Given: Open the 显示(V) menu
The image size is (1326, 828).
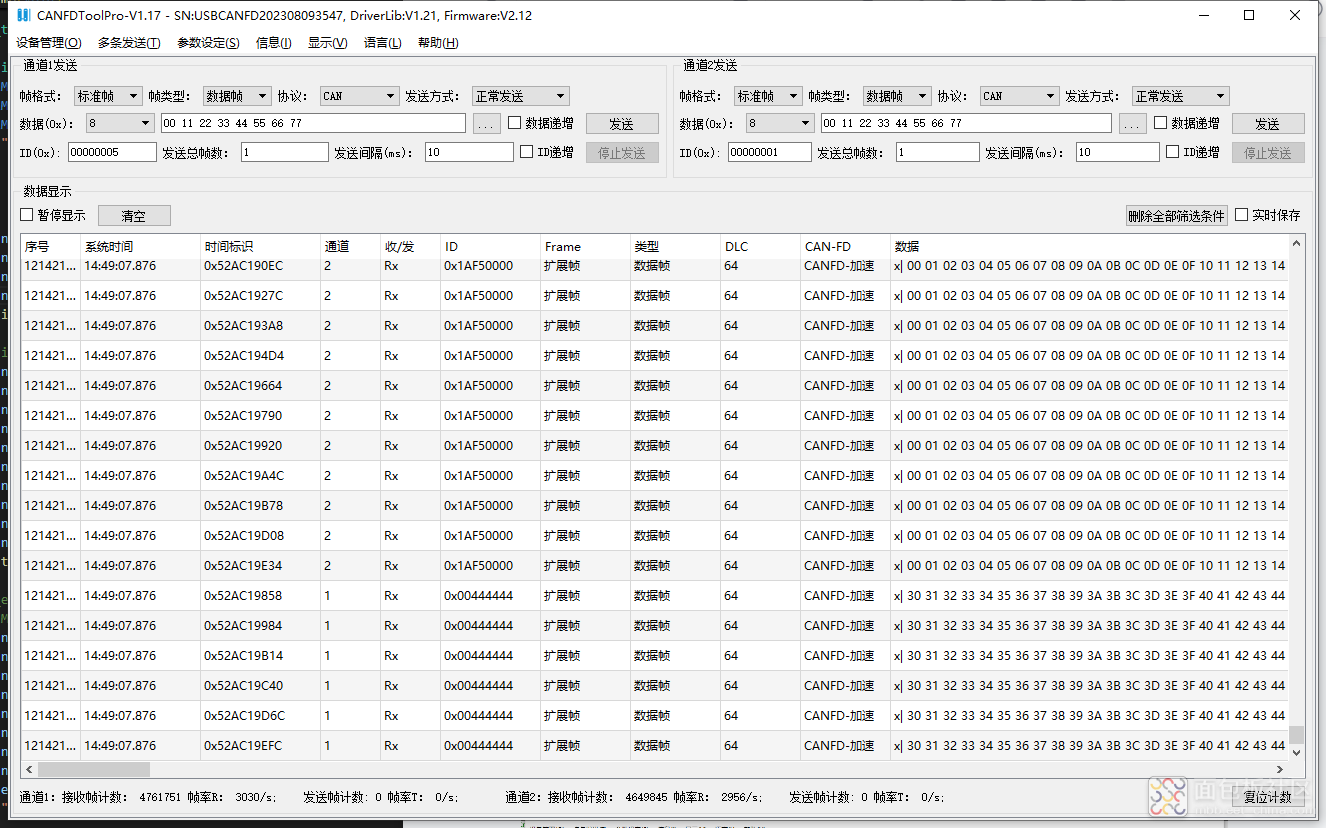Looking at the screenshot, I should pos(328,43).
